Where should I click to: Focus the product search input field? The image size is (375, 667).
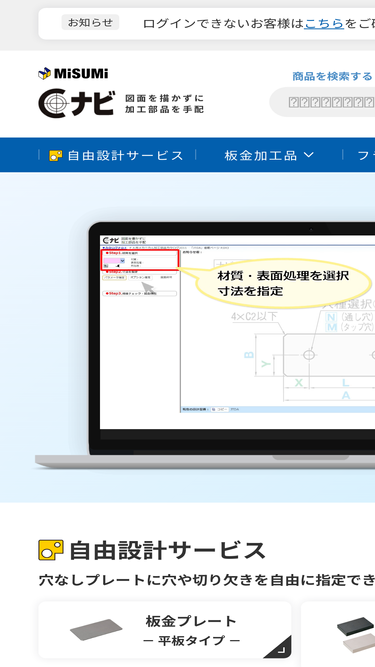(x=323, y=102)
